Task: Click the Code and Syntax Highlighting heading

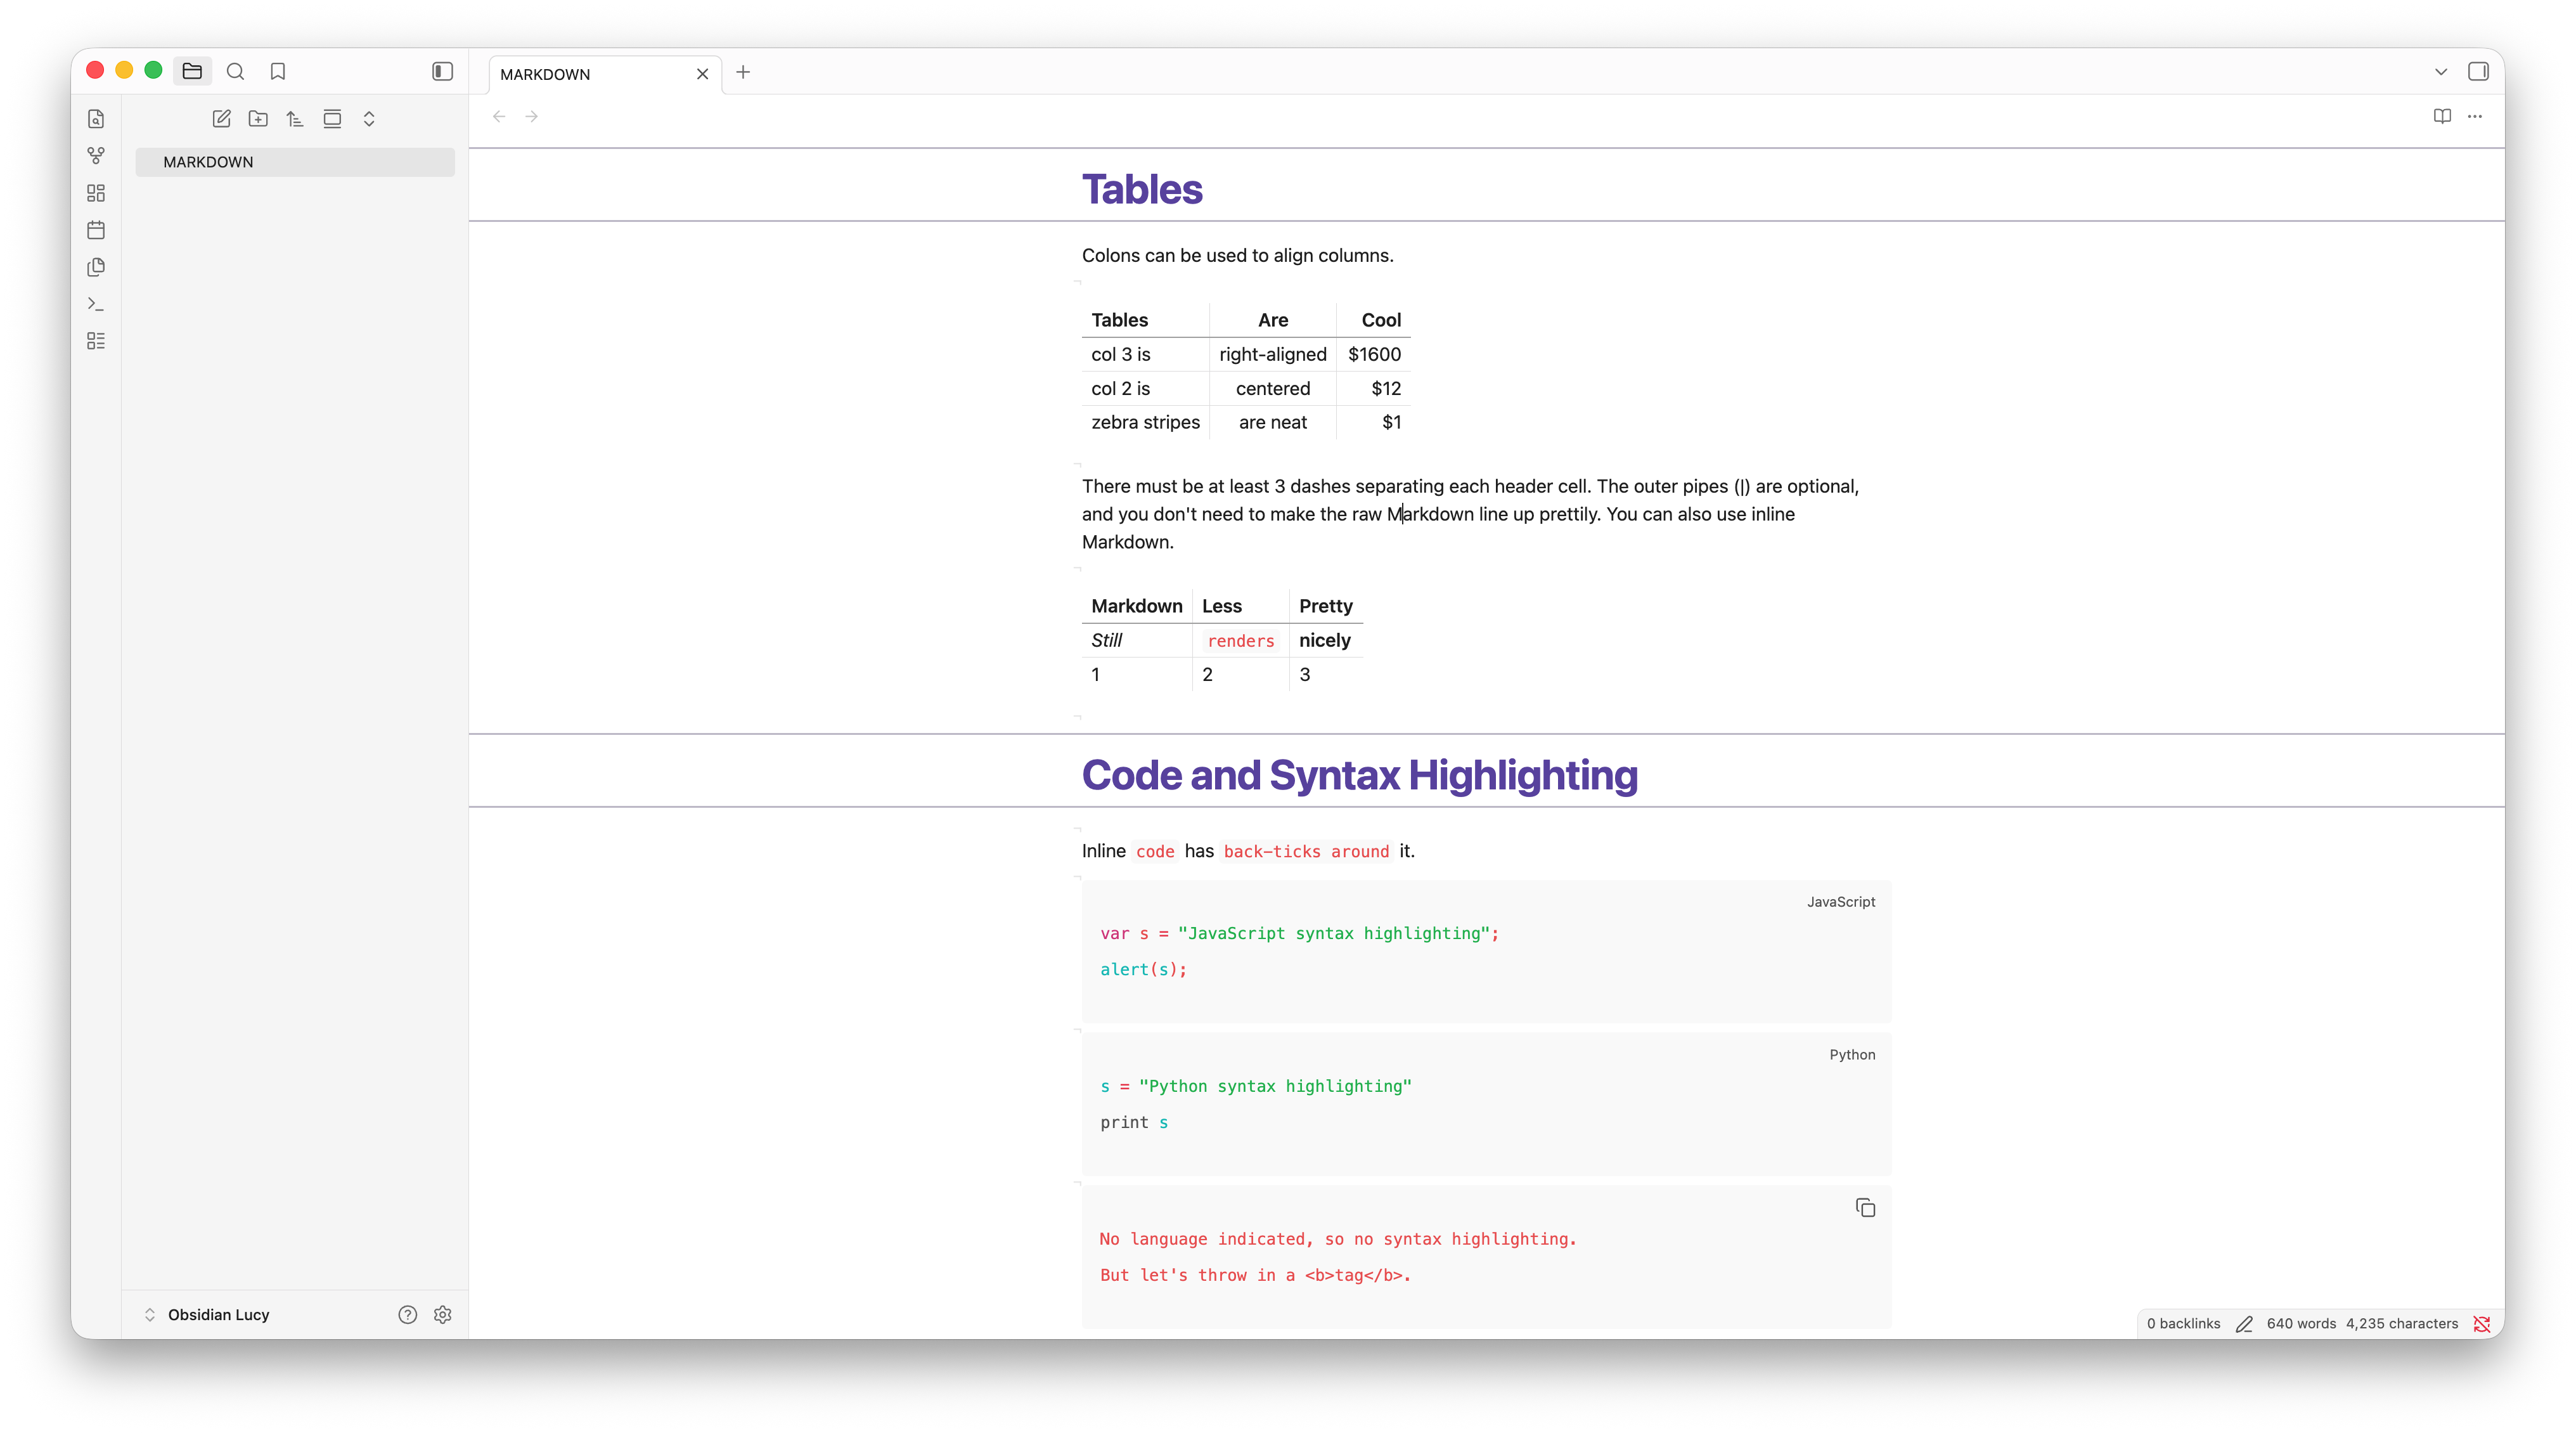Action: [1359, 775]
